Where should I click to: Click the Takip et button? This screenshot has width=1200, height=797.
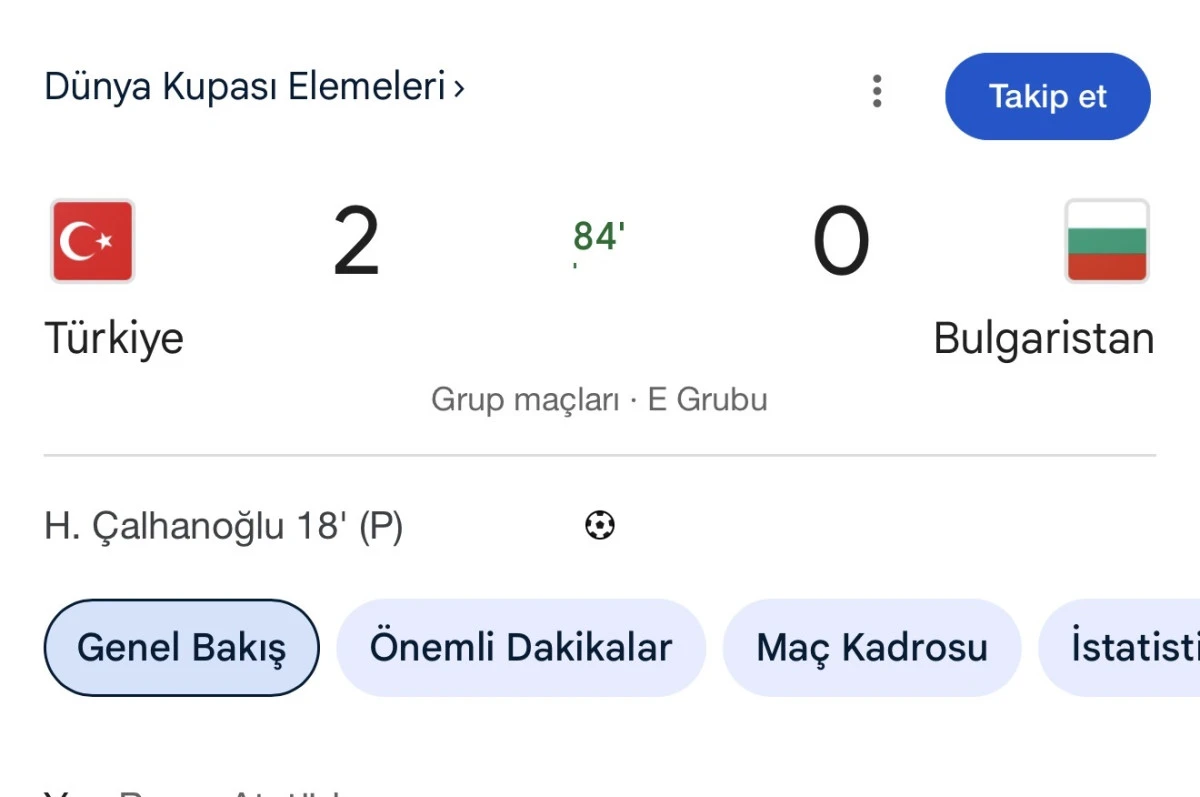(1048, 96)
